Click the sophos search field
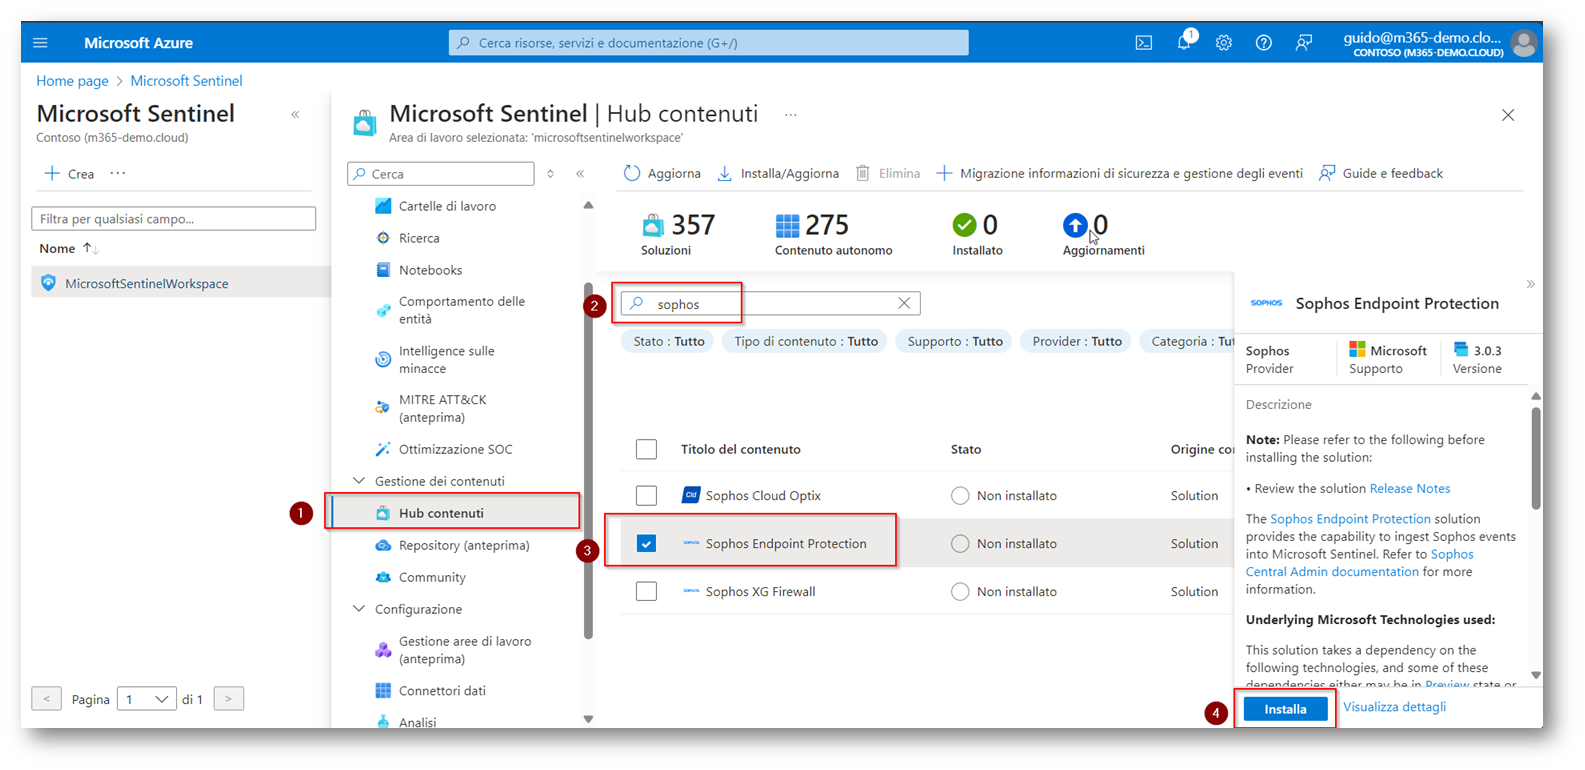 click(770, 303)
